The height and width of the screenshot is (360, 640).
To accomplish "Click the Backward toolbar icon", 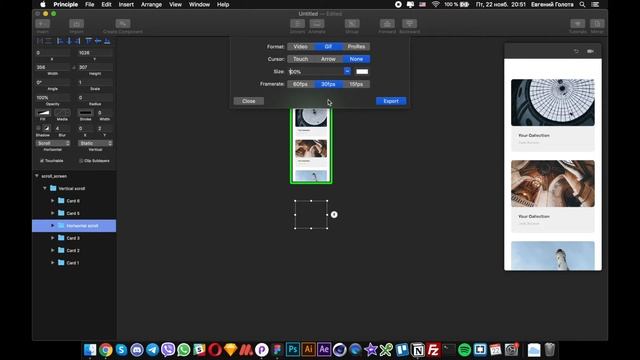I will [409, 24].
